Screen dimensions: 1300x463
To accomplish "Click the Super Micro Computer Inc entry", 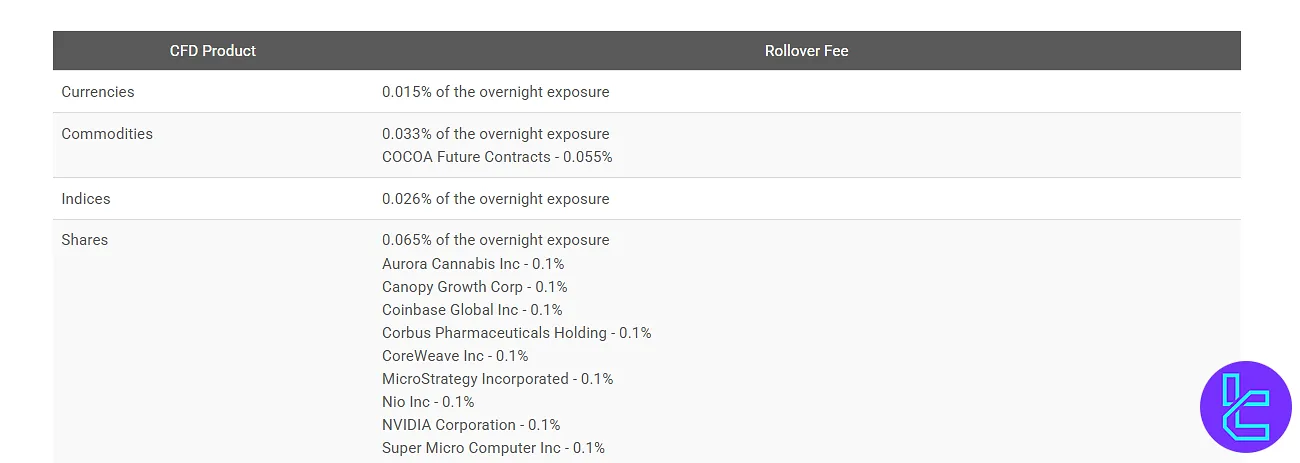I will 493,448.
